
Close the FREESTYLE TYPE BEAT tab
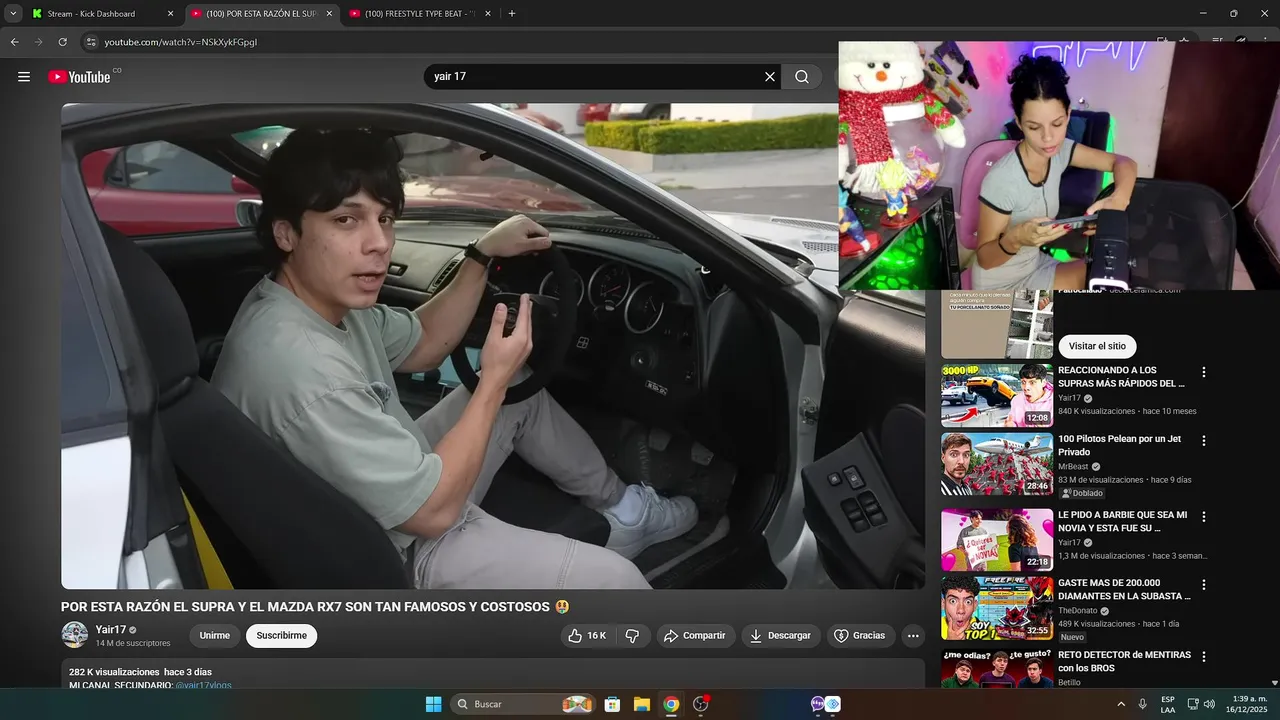[488, 14]
